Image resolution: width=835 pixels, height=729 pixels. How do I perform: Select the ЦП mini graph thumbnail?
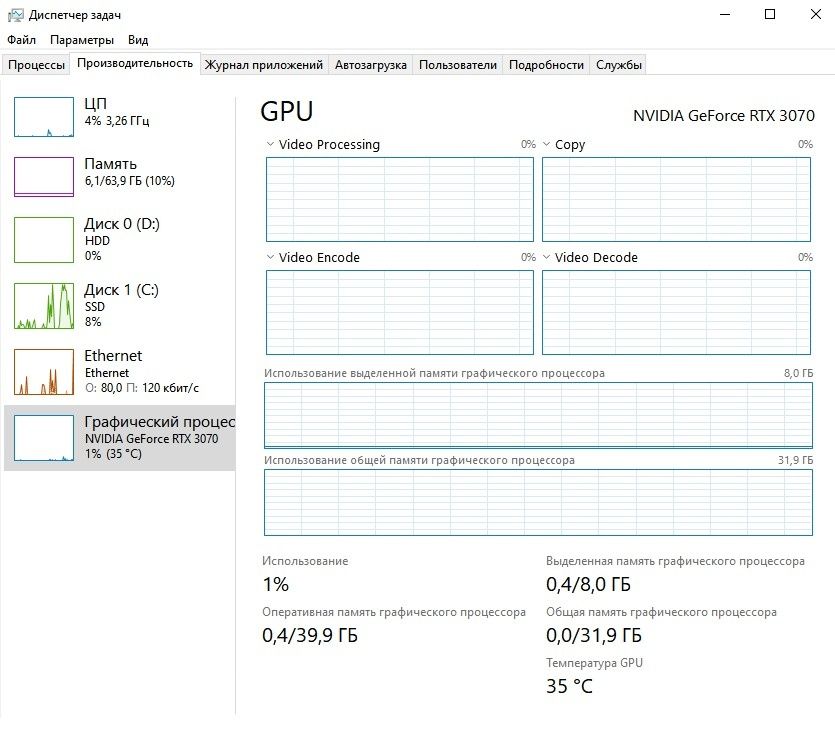click(x=44, y=117)
